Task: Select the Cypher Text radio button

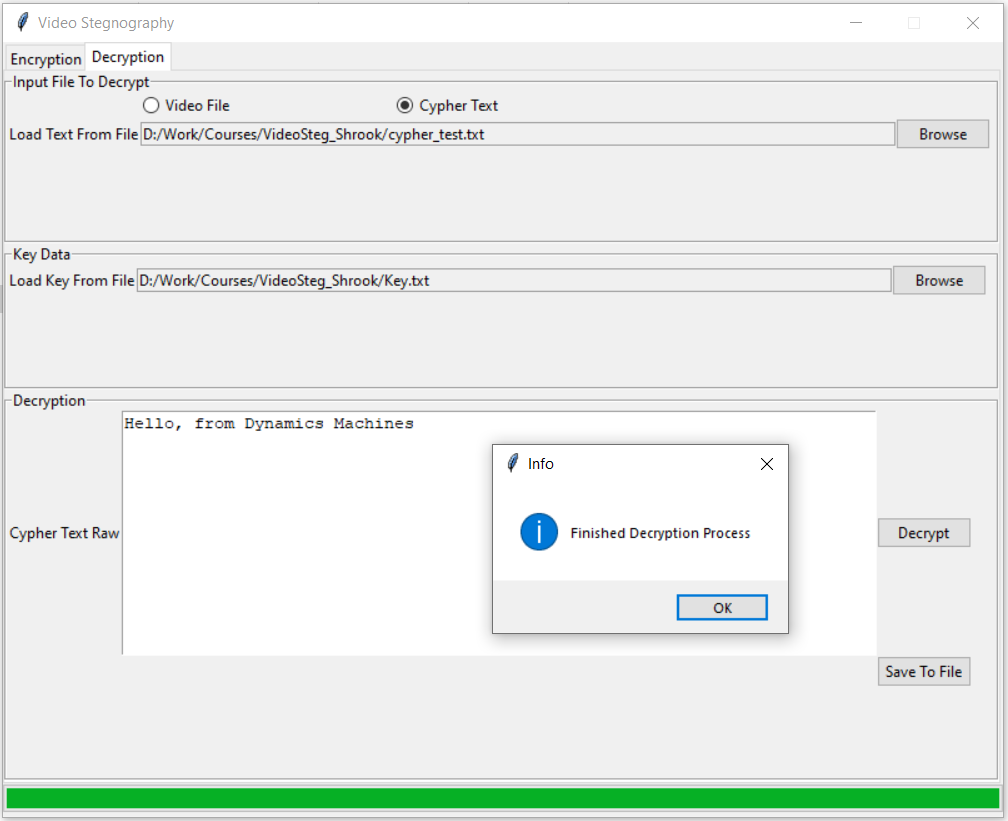Action: (x=404, y=105)
